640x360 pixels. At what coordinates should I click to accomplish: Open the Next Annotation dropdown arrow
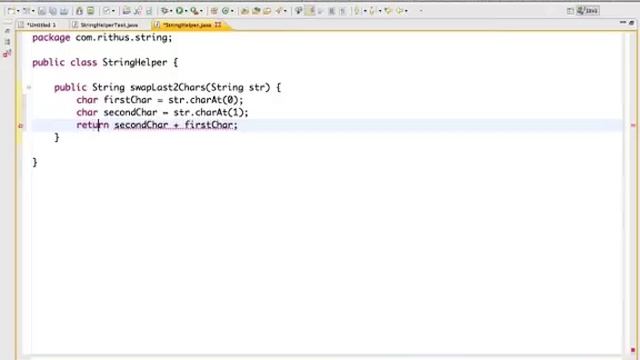(x=365, y=11)
